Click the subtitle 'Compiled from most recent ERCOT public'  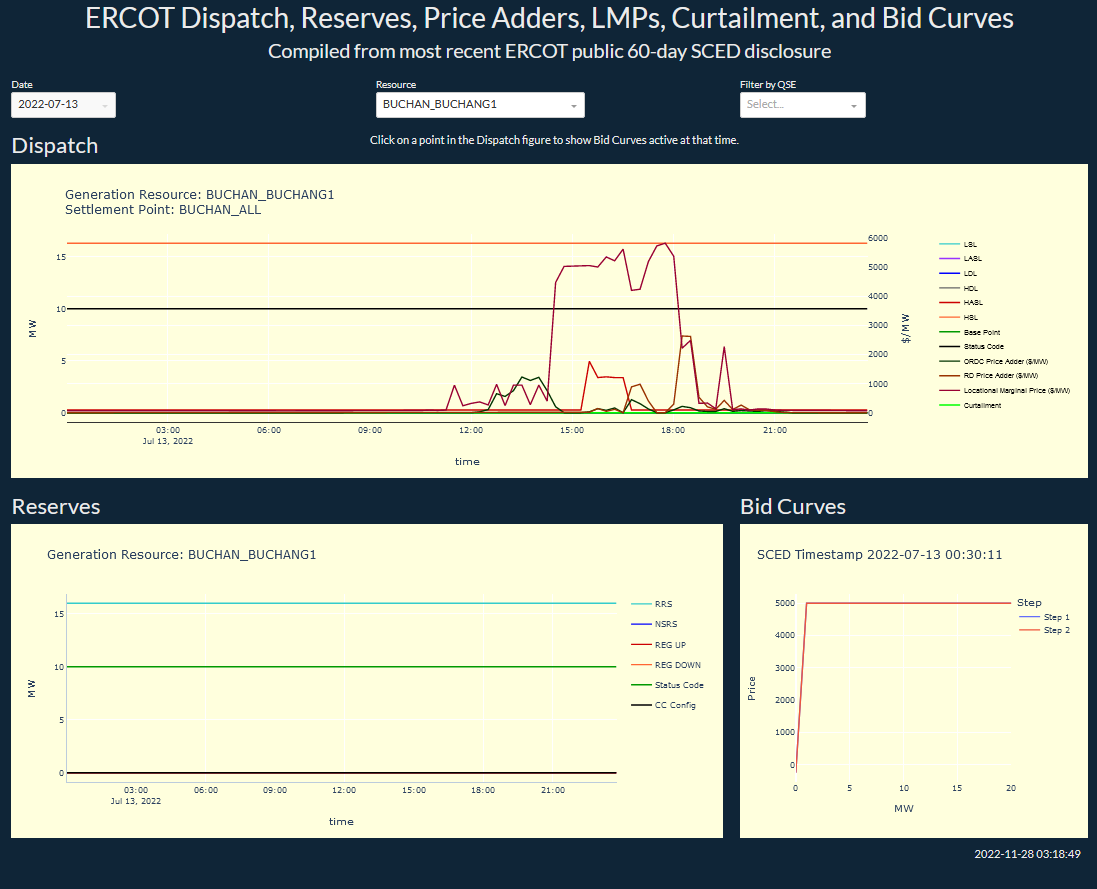pyautogui.click(x=549, y=52)
